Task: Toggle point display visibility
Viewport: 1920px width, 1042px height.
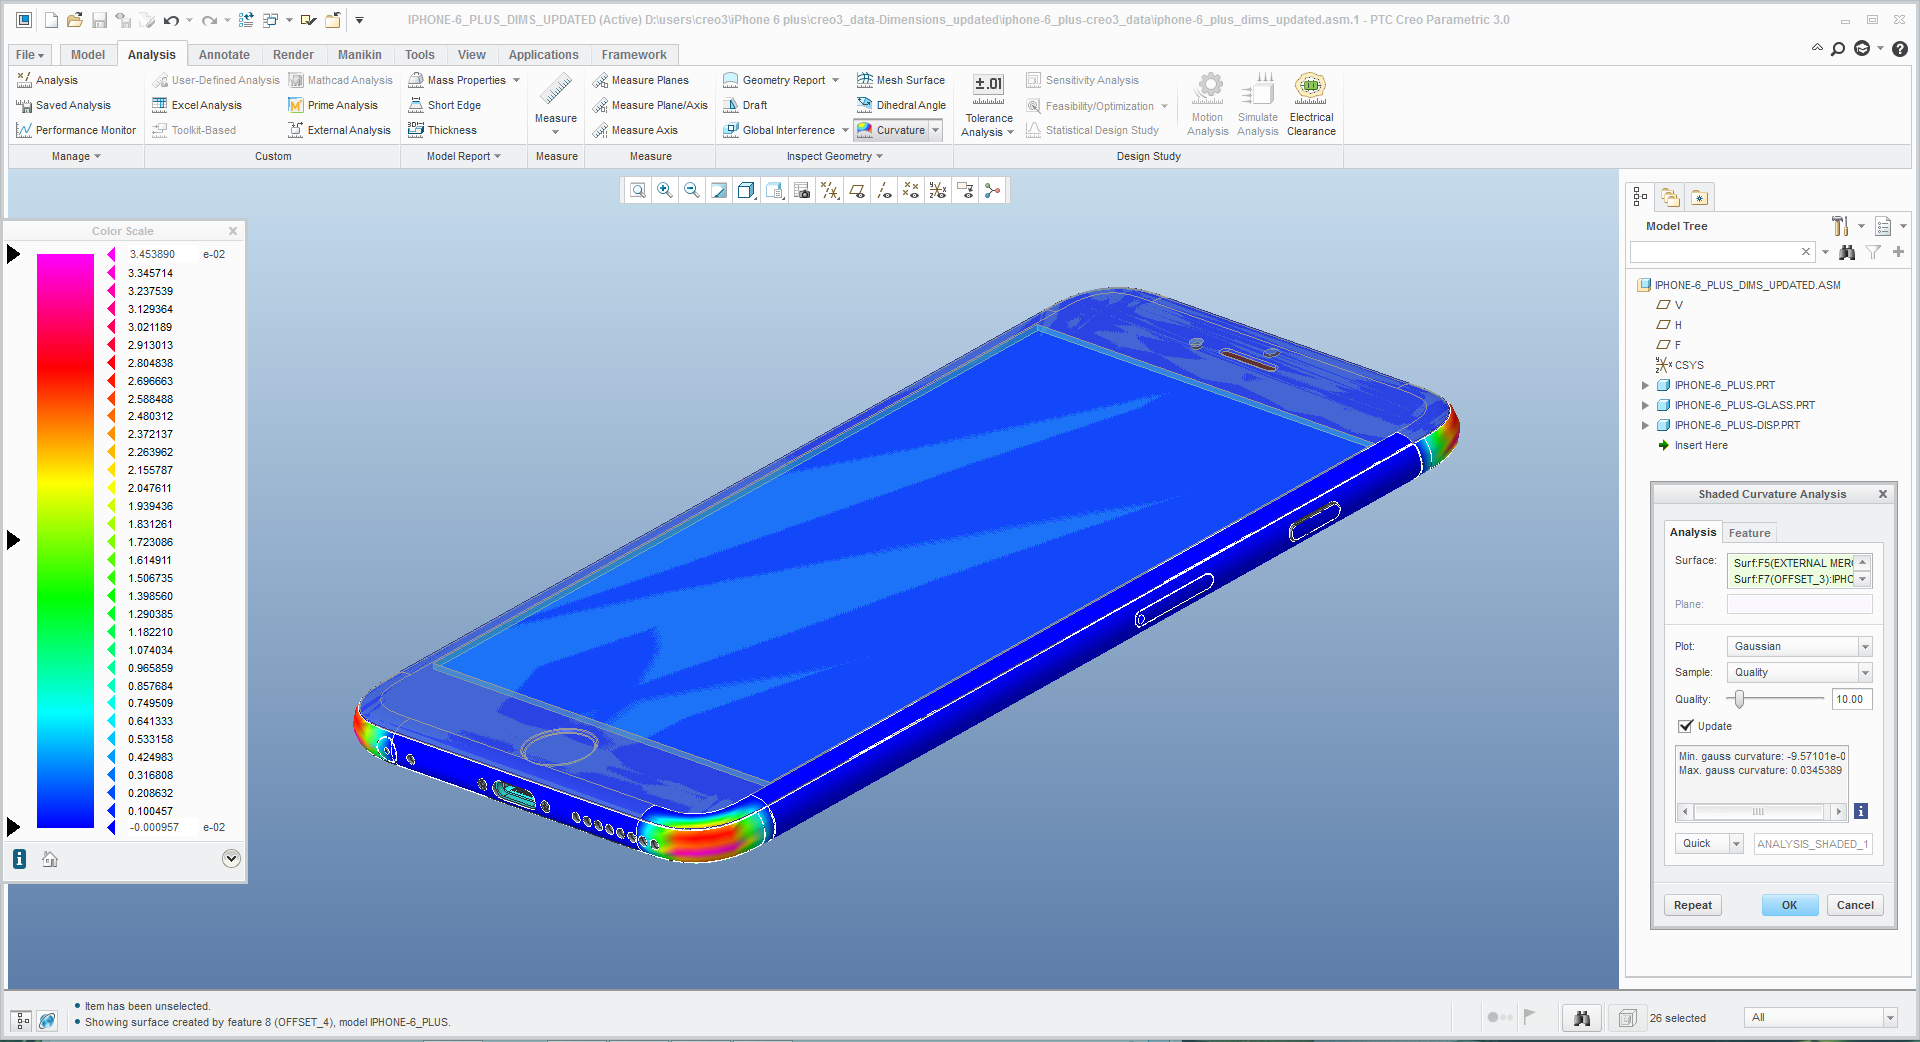Action: [x=911, y=190]
